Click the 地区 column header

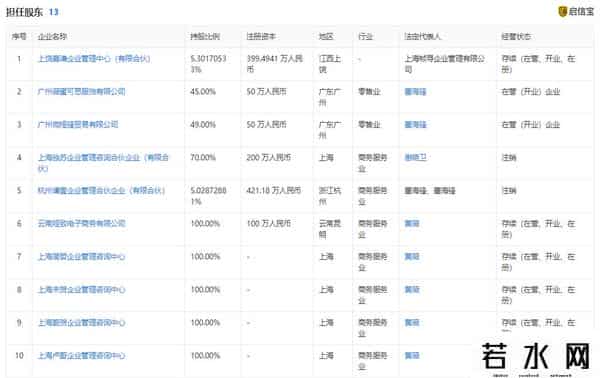[x=326, y=36]
